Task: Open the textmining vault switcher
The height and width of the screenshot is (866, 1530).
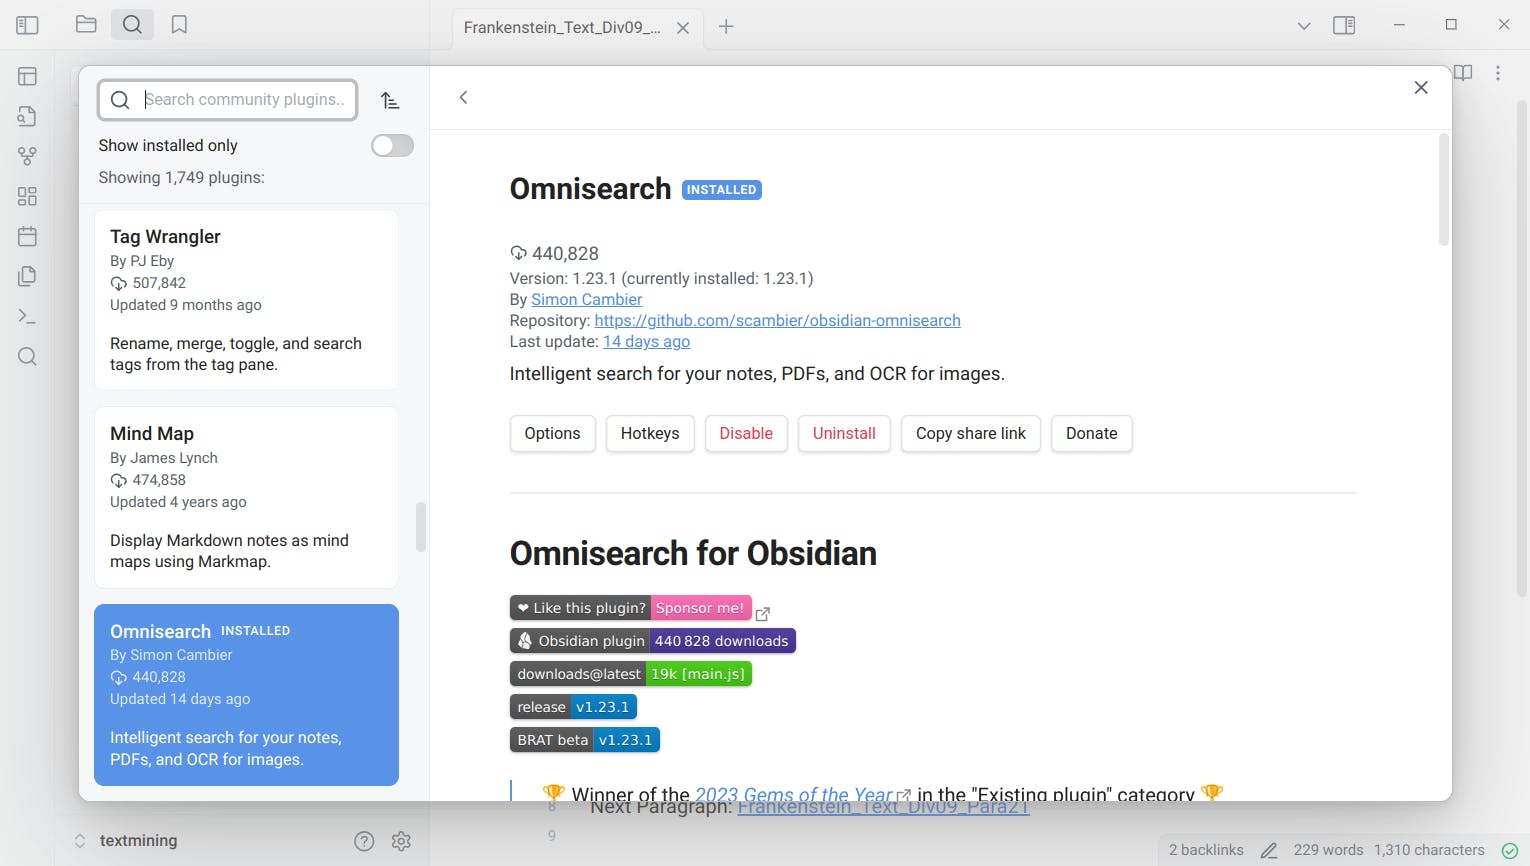Action: pyautogui.click(x=127, y=841)
